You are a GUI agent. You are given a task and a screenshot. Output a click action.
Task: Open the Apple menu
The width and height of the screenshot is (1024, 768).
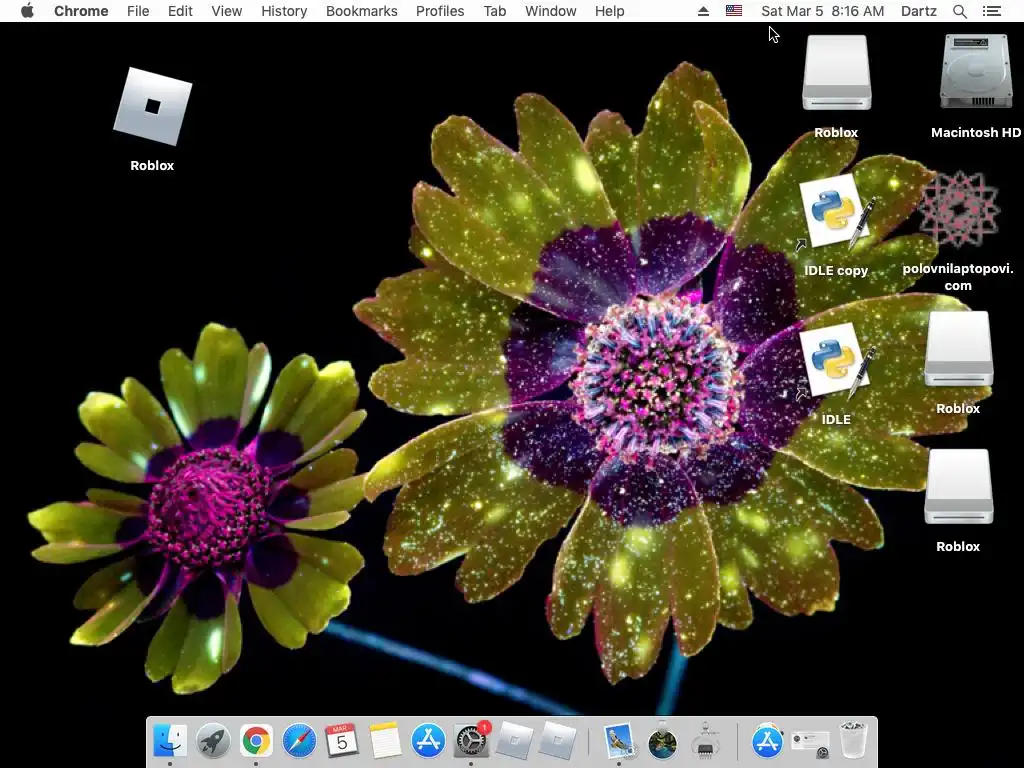[27, 11]
